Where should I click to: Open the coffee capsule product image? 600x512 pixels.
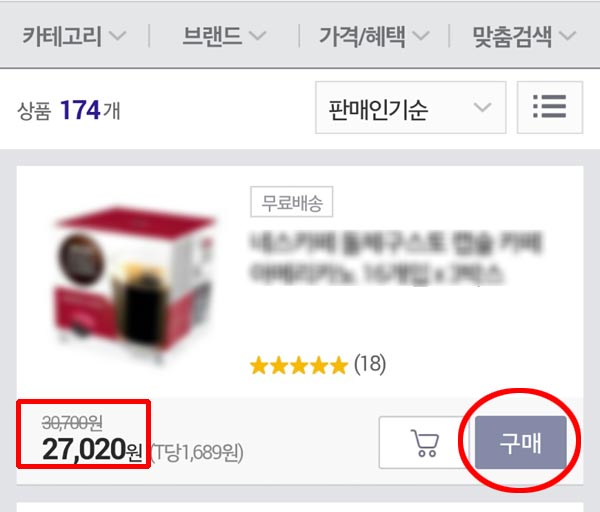pos(134,283)
